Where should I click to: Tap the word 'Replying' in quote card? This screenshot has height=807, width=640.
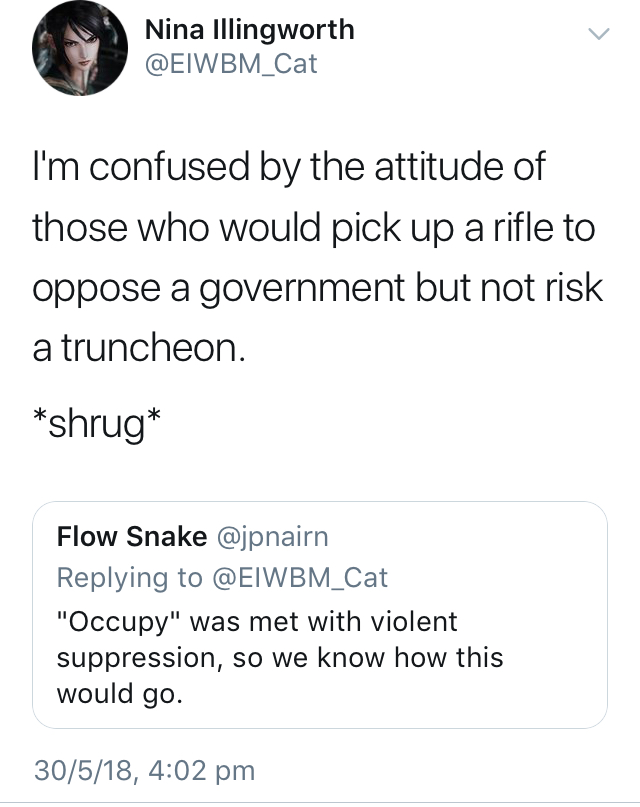click(112, 578)
